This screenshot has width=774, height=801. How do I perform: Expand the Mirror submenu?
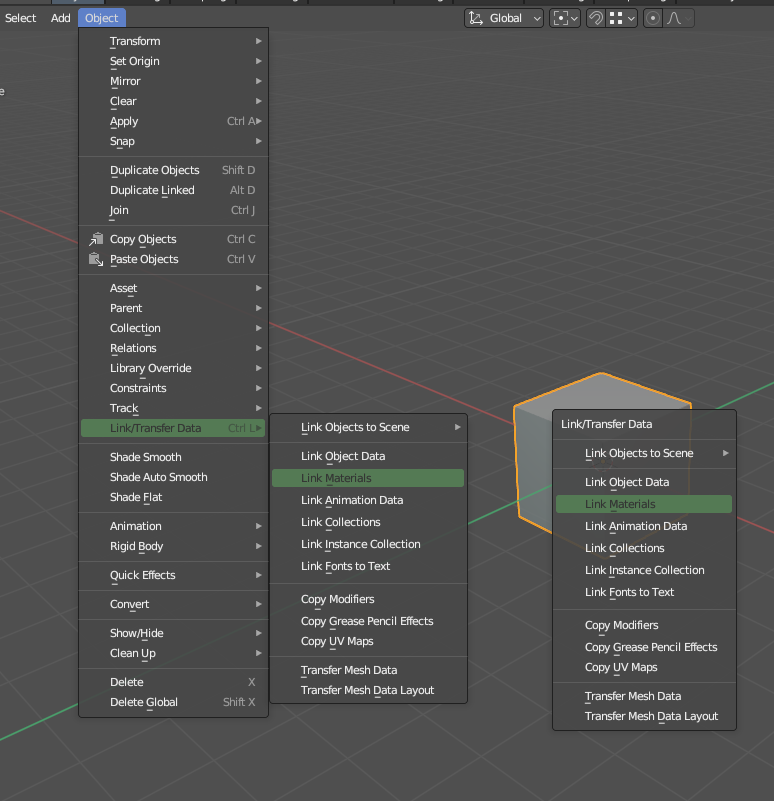pos(173,81)
